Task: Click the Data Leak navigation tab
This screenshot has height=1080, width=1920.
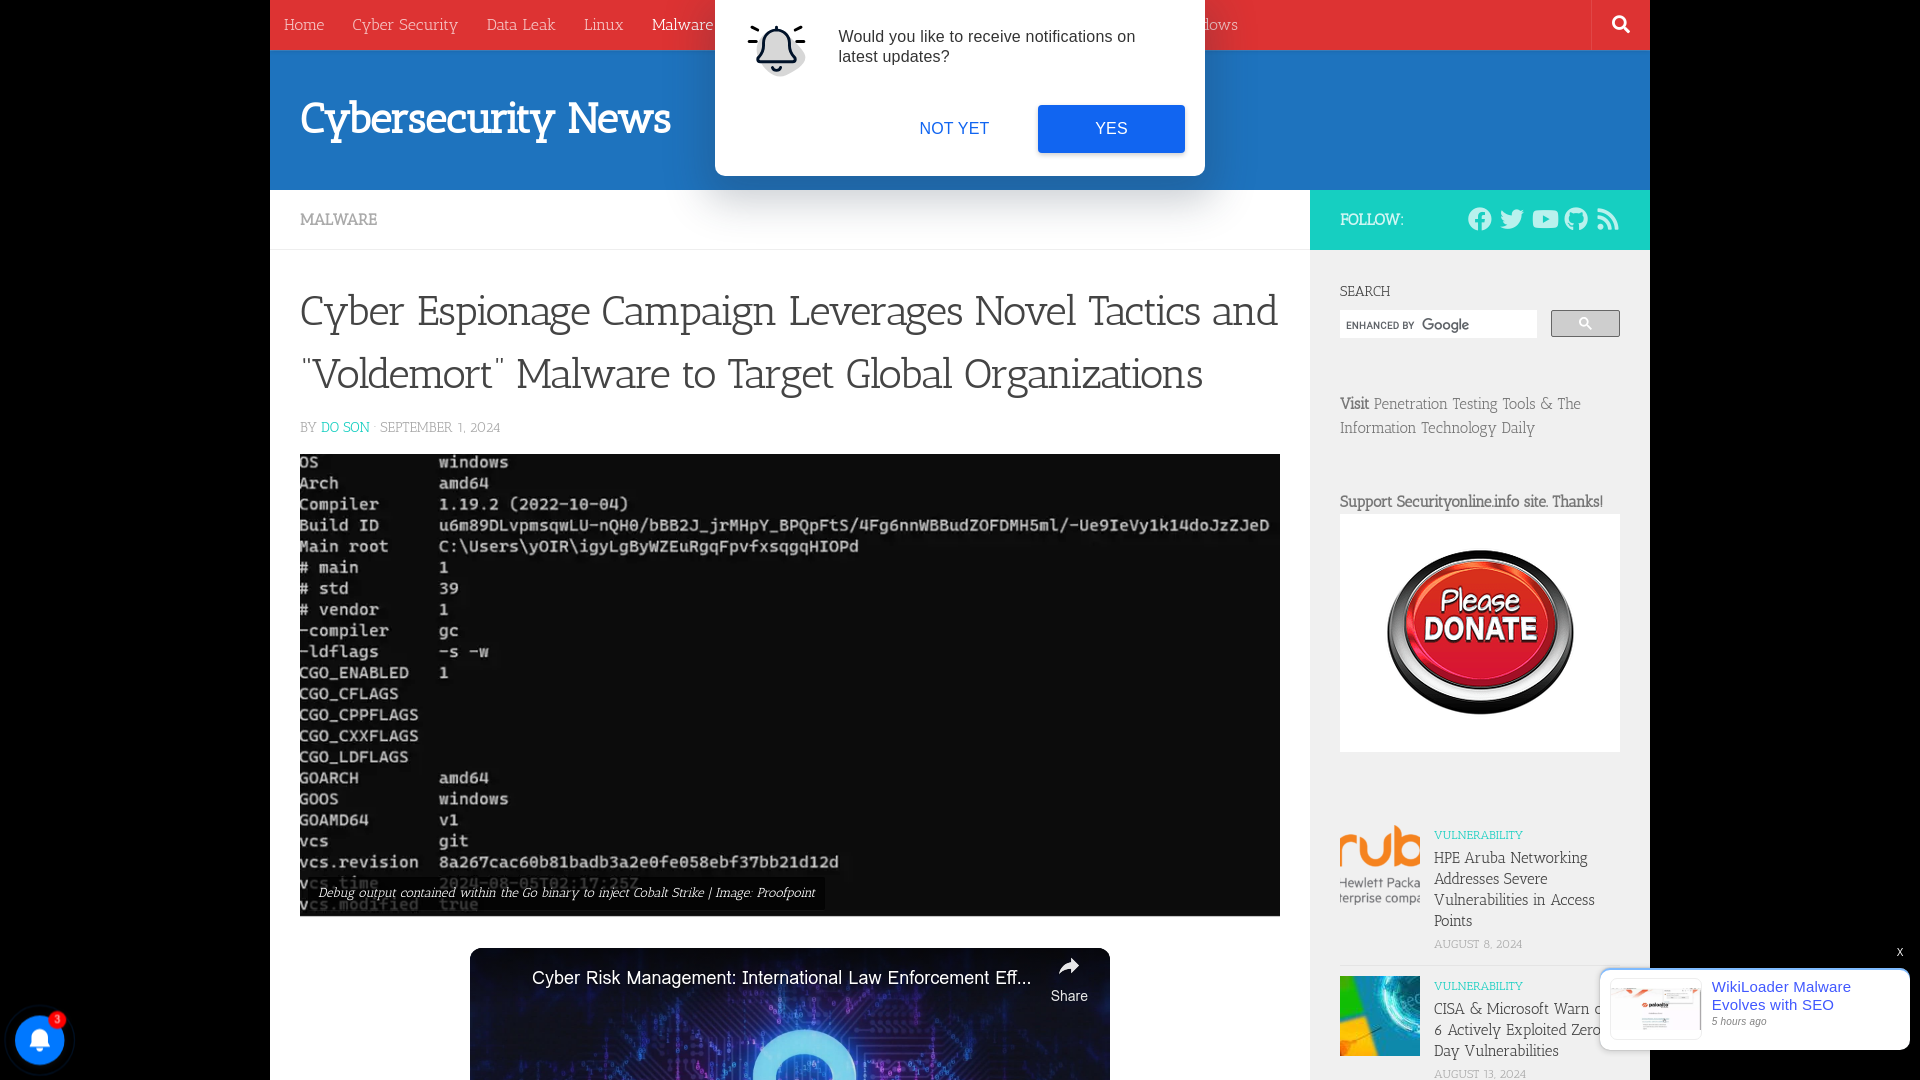Action: [520, 24]
